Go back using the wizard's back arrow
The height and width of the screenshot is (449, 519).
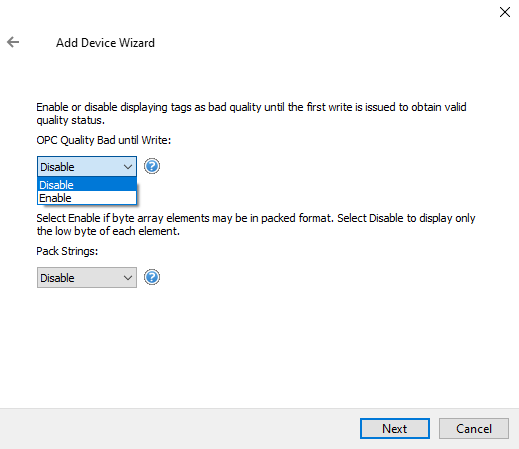click(x=13, y=42)
